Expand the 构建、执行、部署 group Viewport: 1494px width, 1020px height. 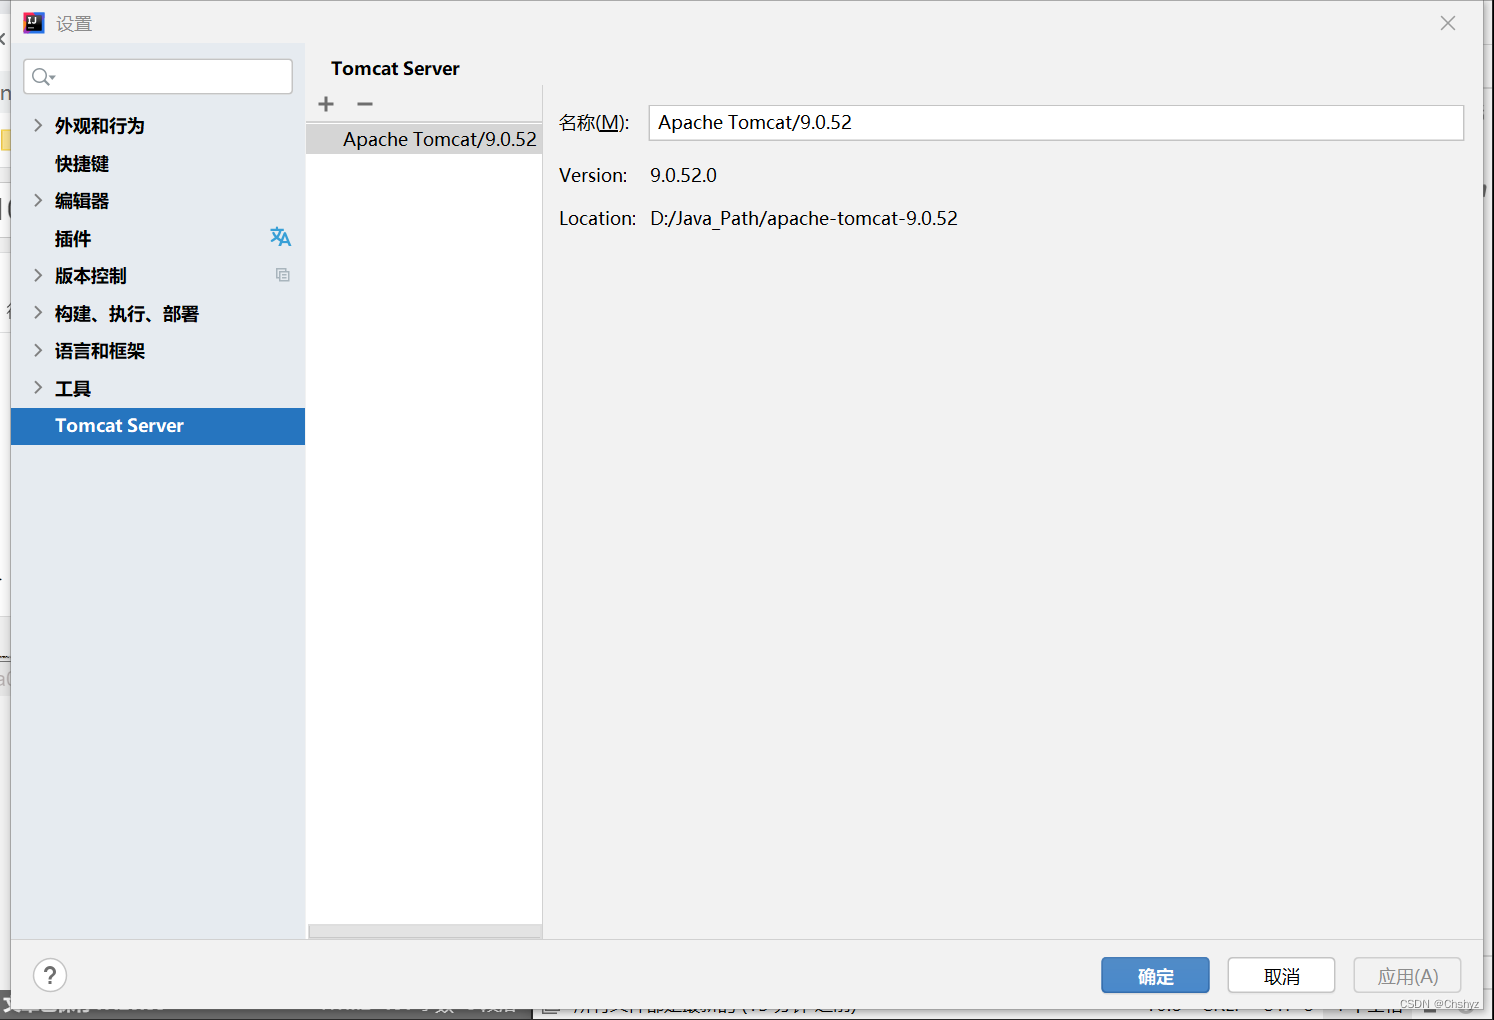[x=38, y=313]
